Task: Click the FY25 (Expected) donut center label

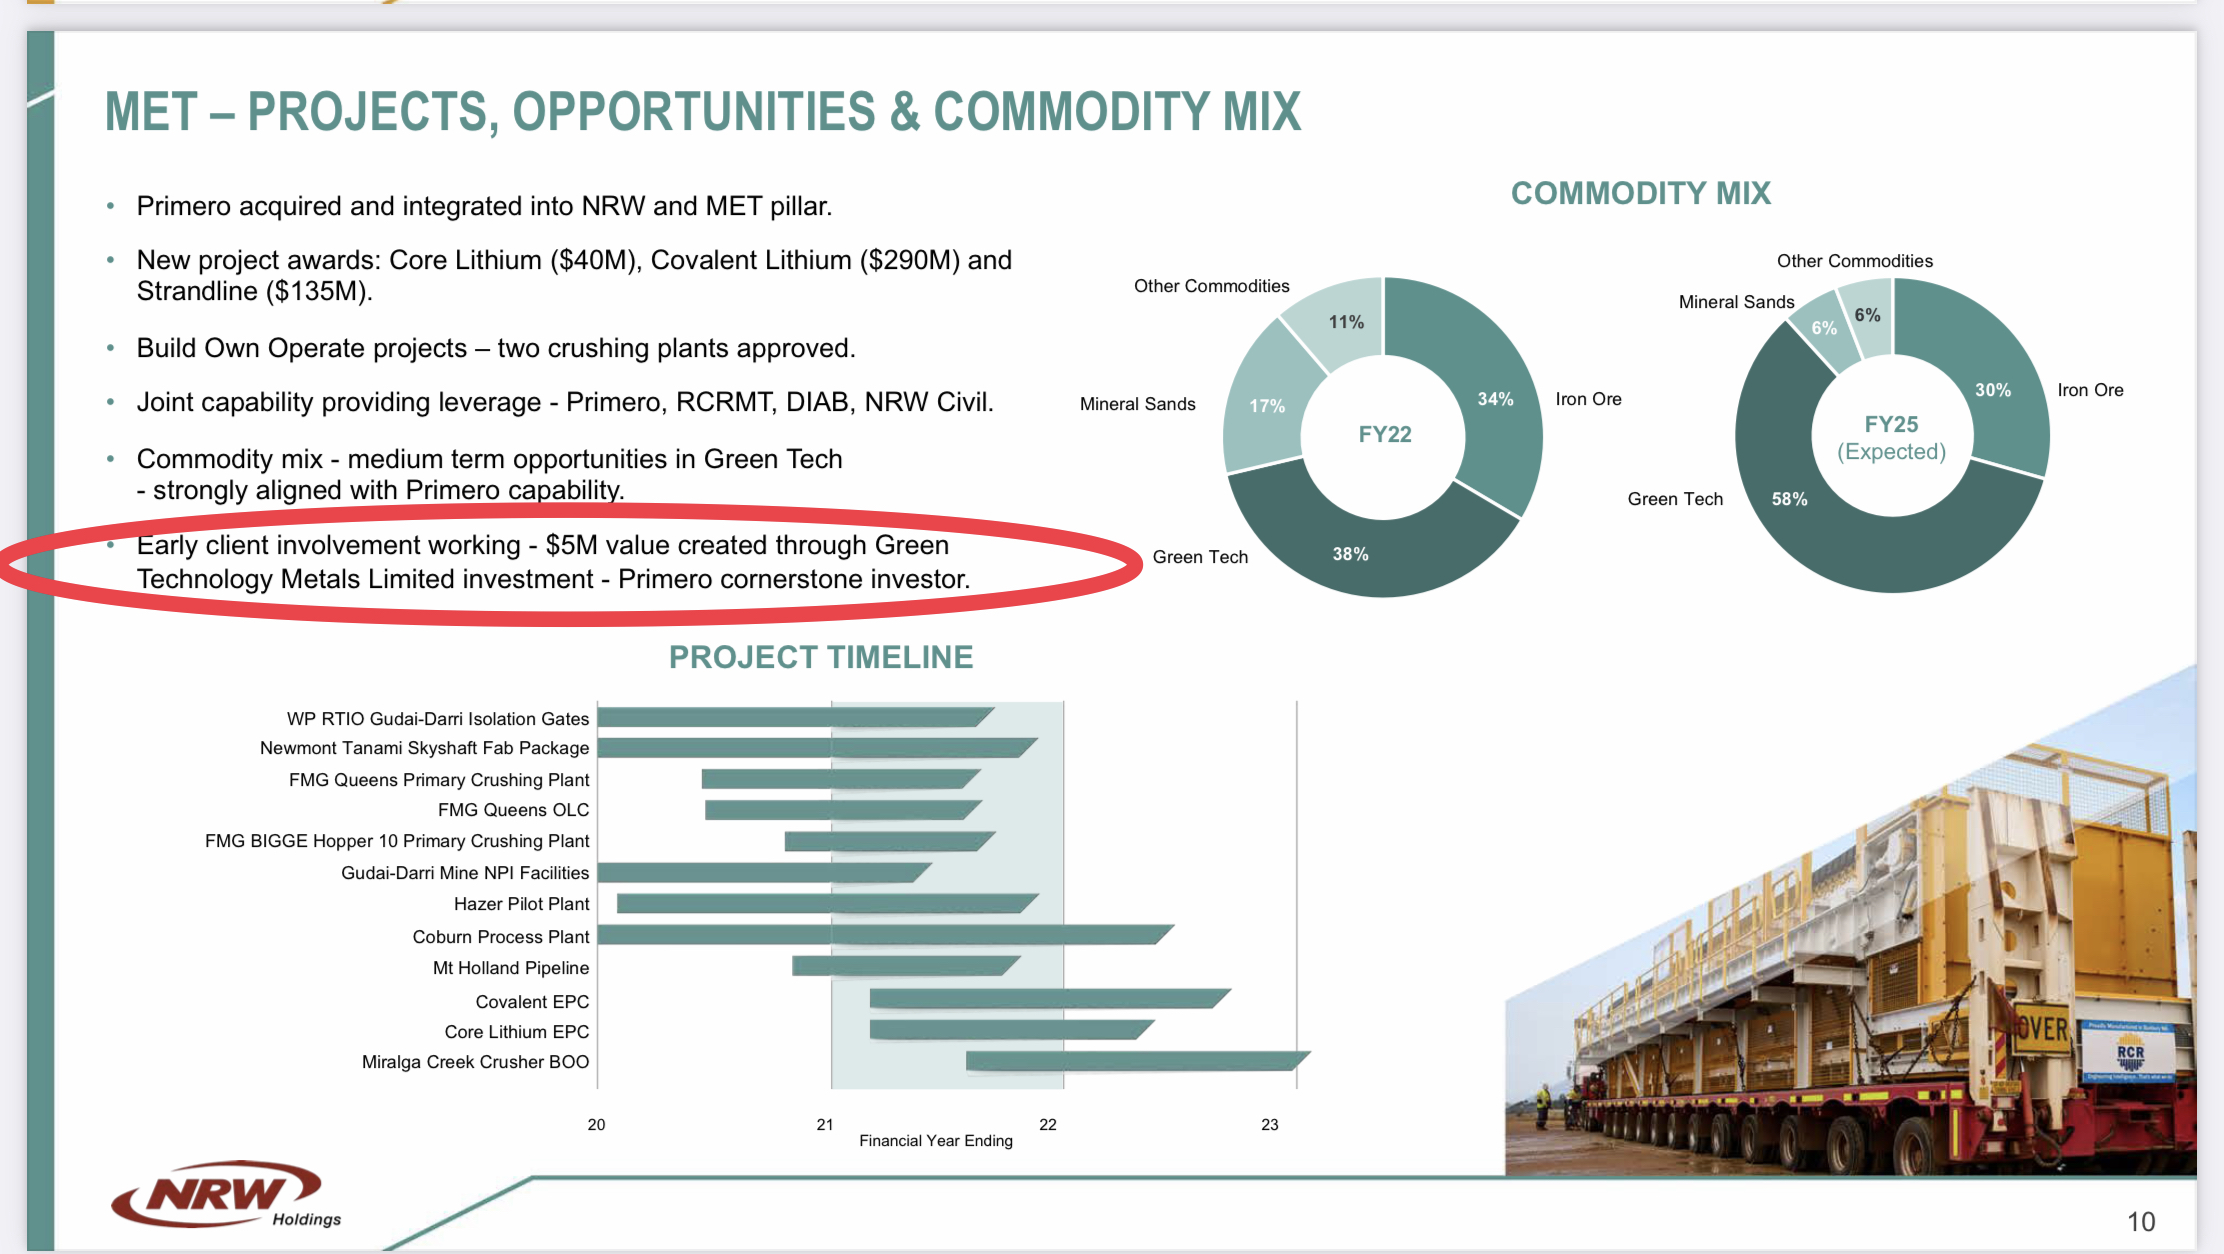Action: 1891,438
